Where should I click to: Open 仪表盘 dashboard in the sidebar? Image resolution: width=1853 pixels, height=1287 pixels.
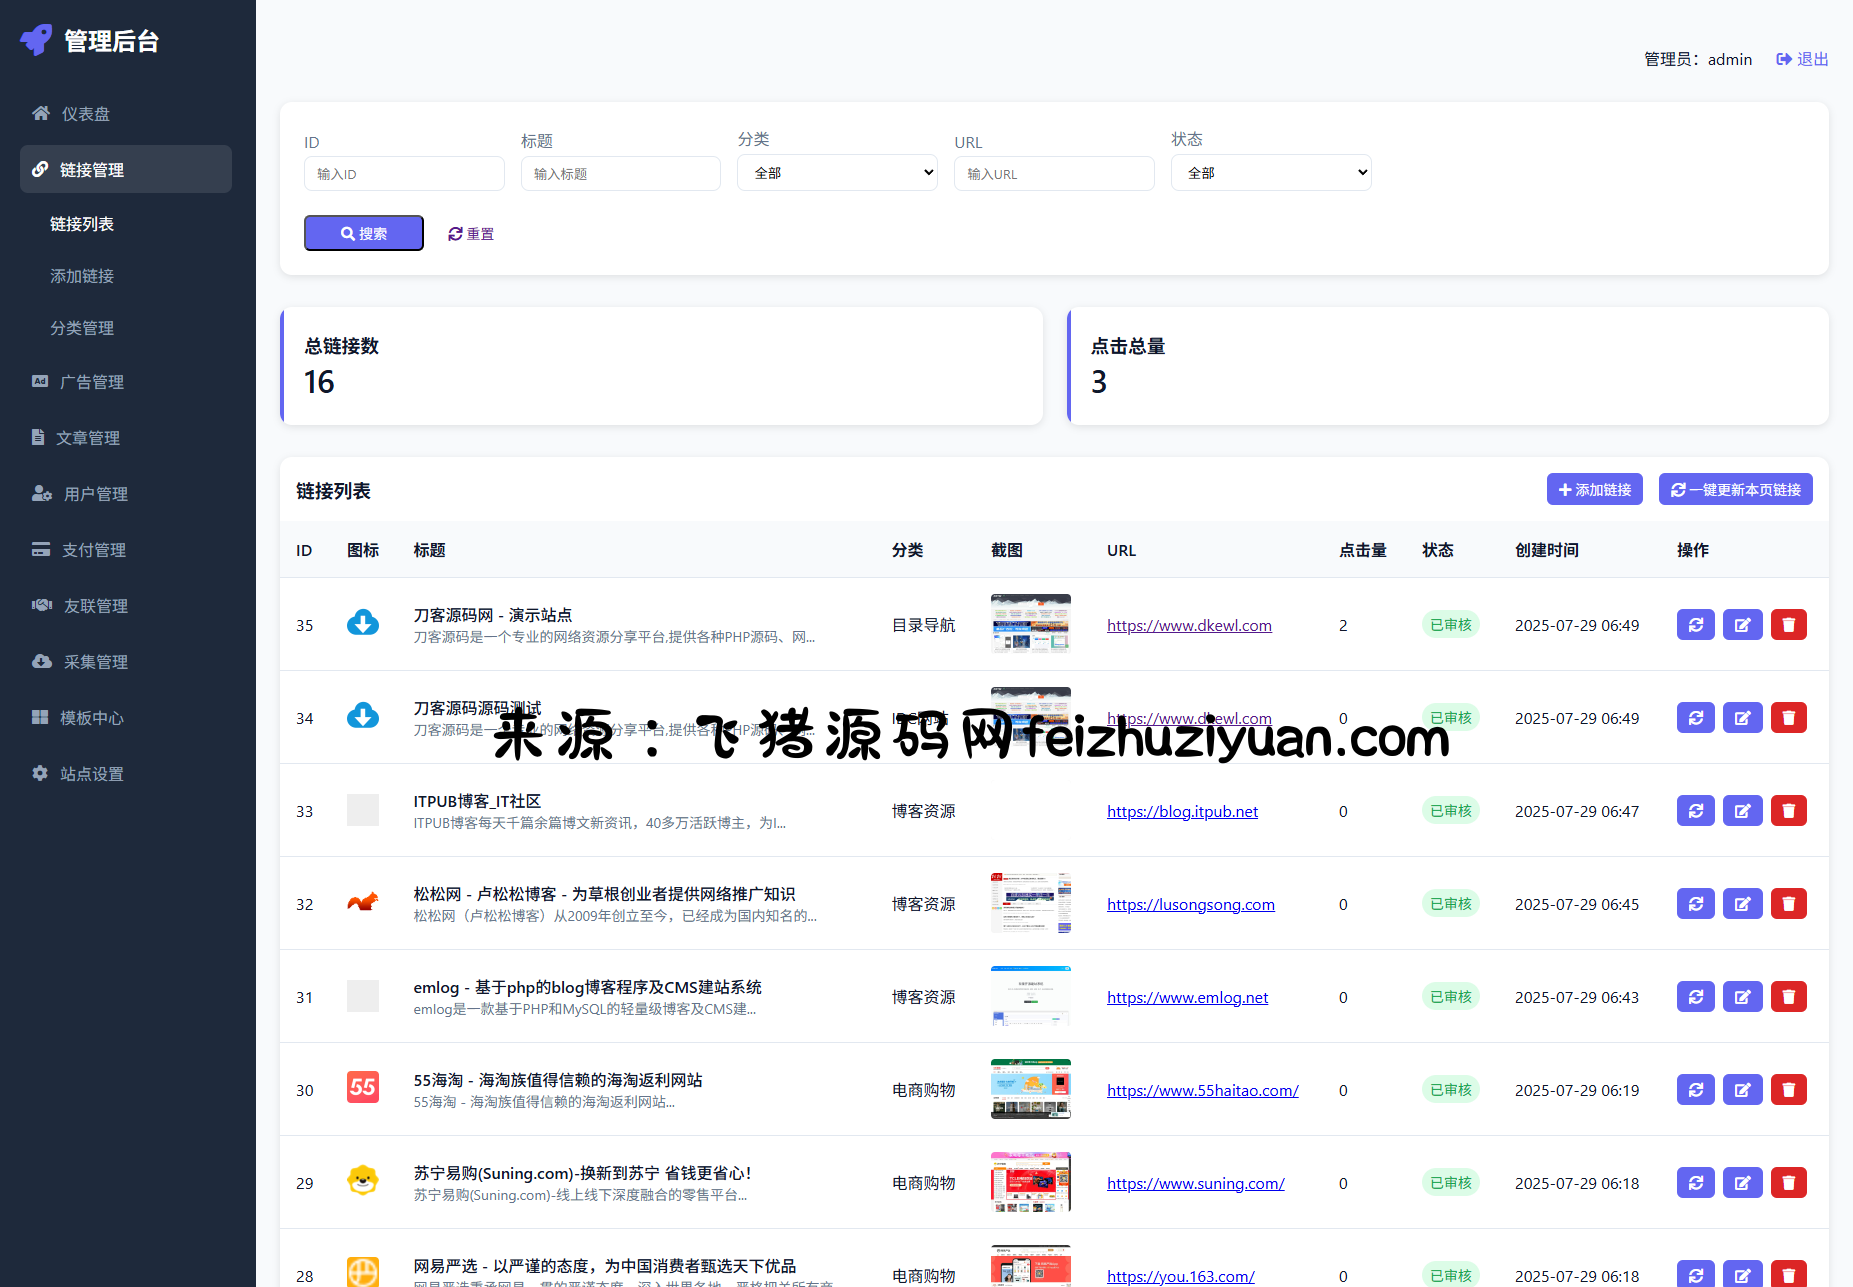86,114
